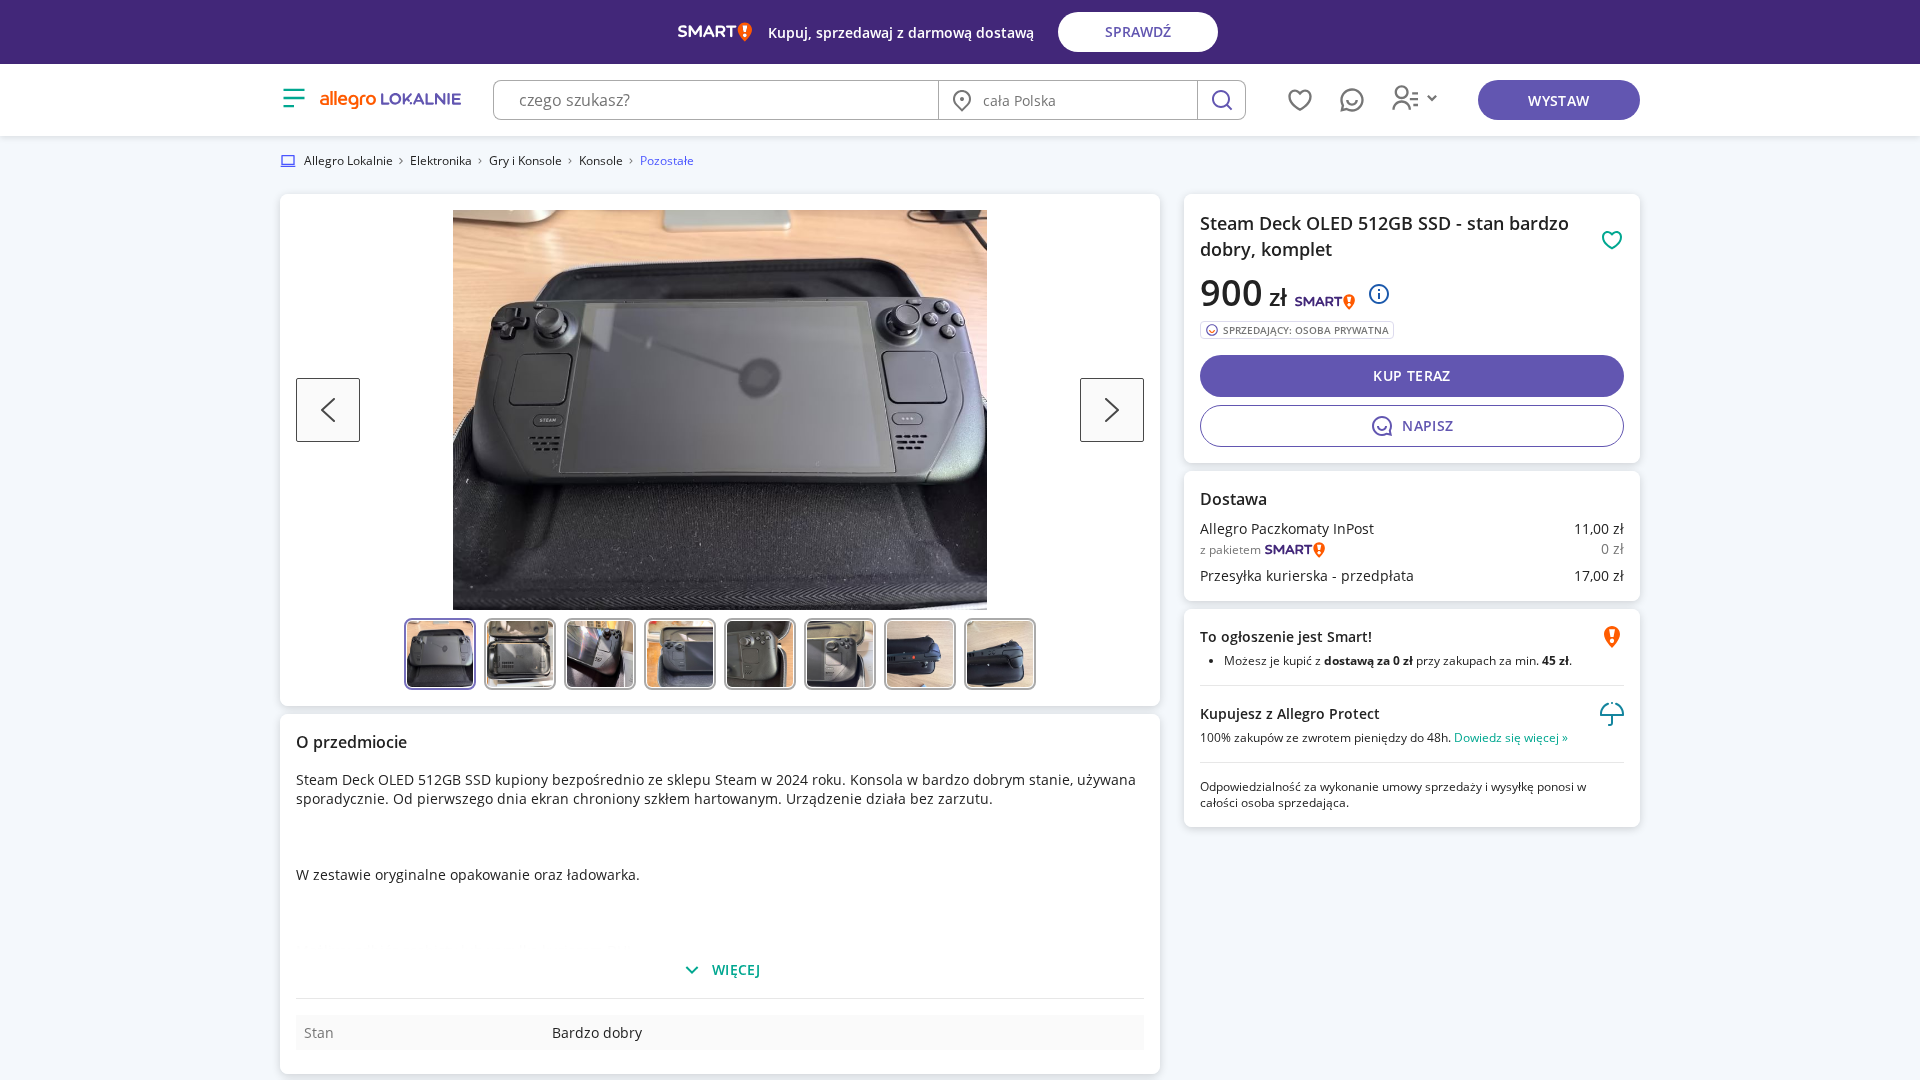The image size is (1920, 1080).
Task: Select the second photo thumbnail
Action: 520,654
